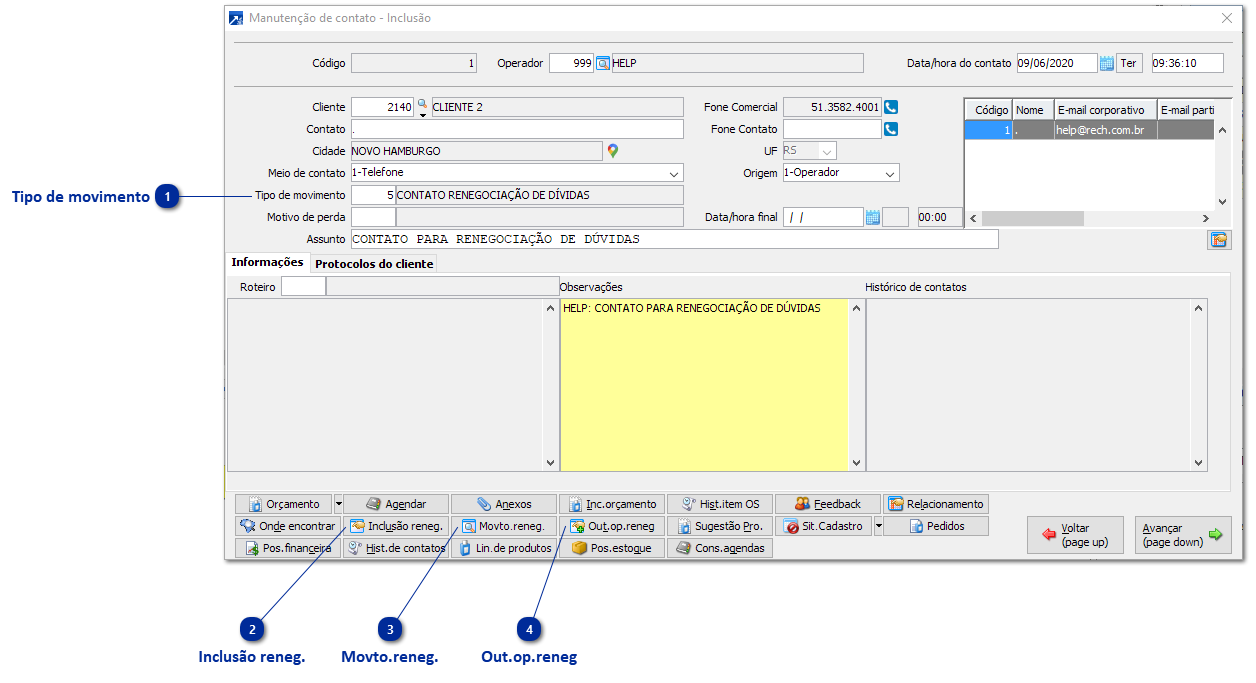Open Sugestão Pro. button

(x=720, y=526)
